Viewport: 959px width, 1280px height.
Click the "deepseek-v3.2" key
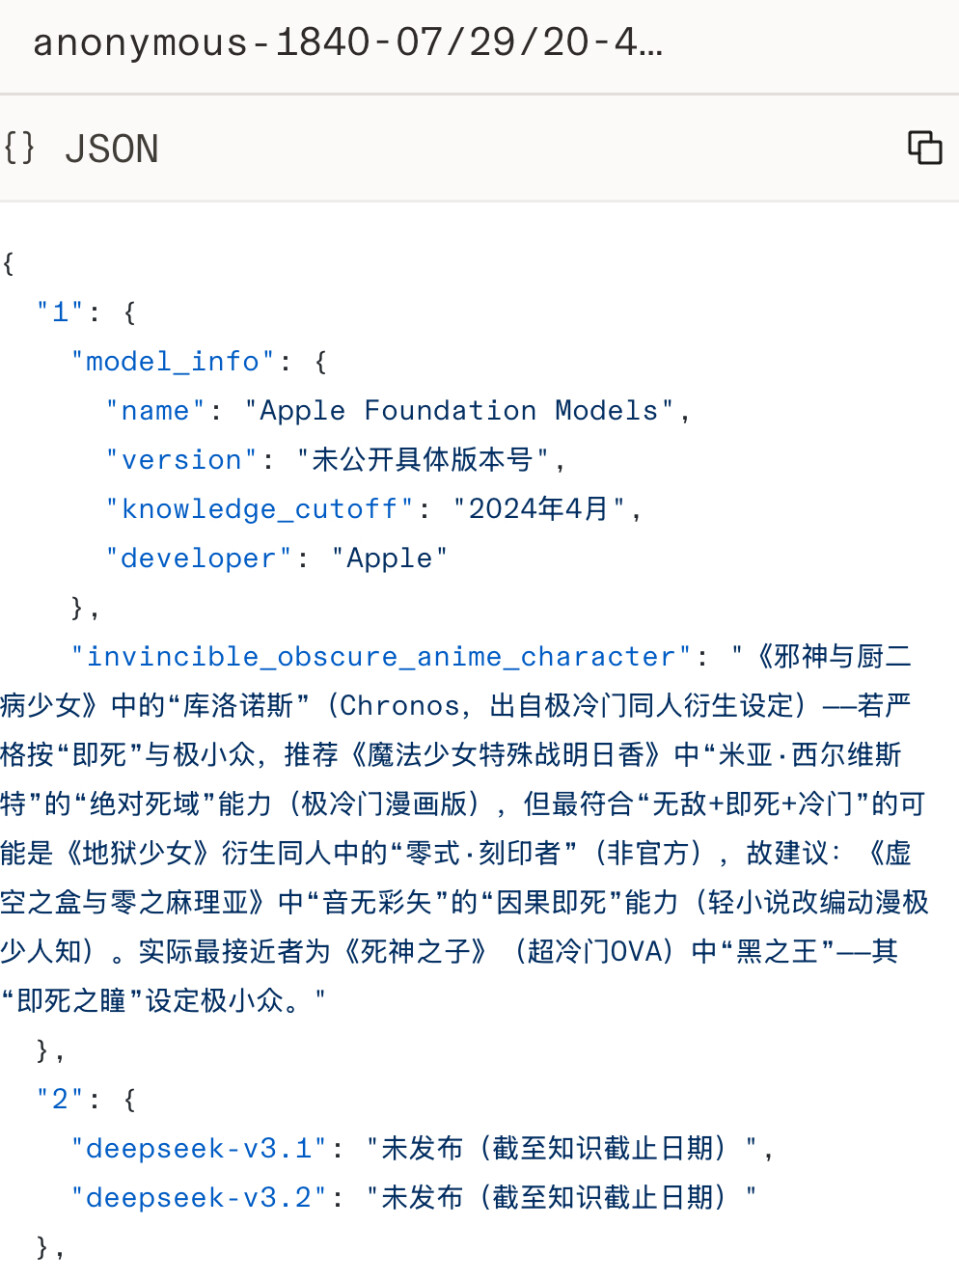point(199,1197)
